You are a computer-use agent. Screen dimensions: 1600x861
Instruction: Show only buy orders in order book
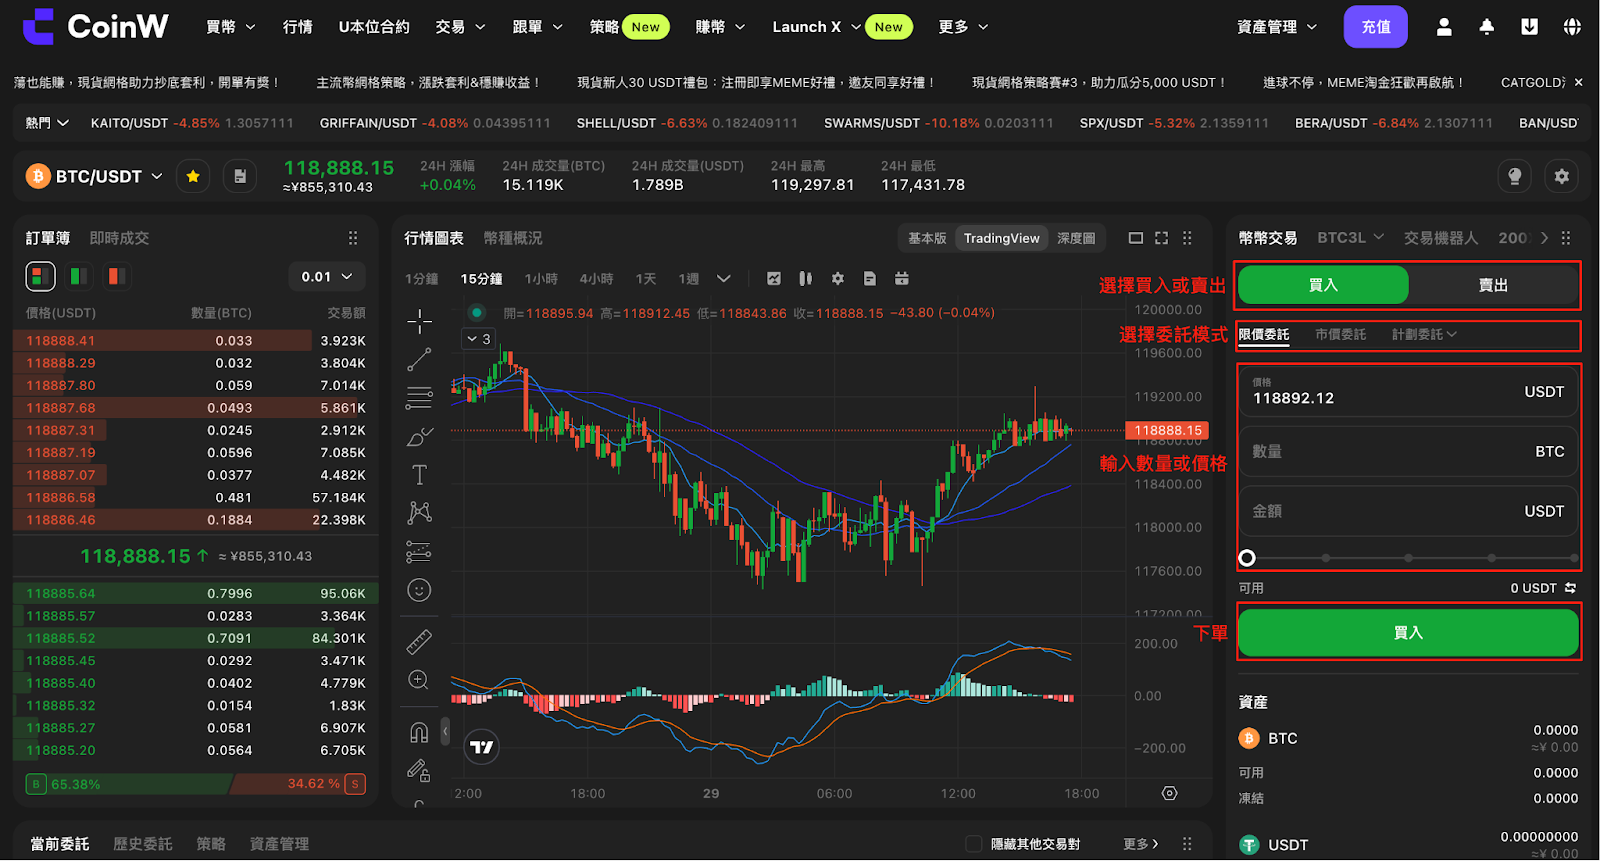[x=78, y=276]
